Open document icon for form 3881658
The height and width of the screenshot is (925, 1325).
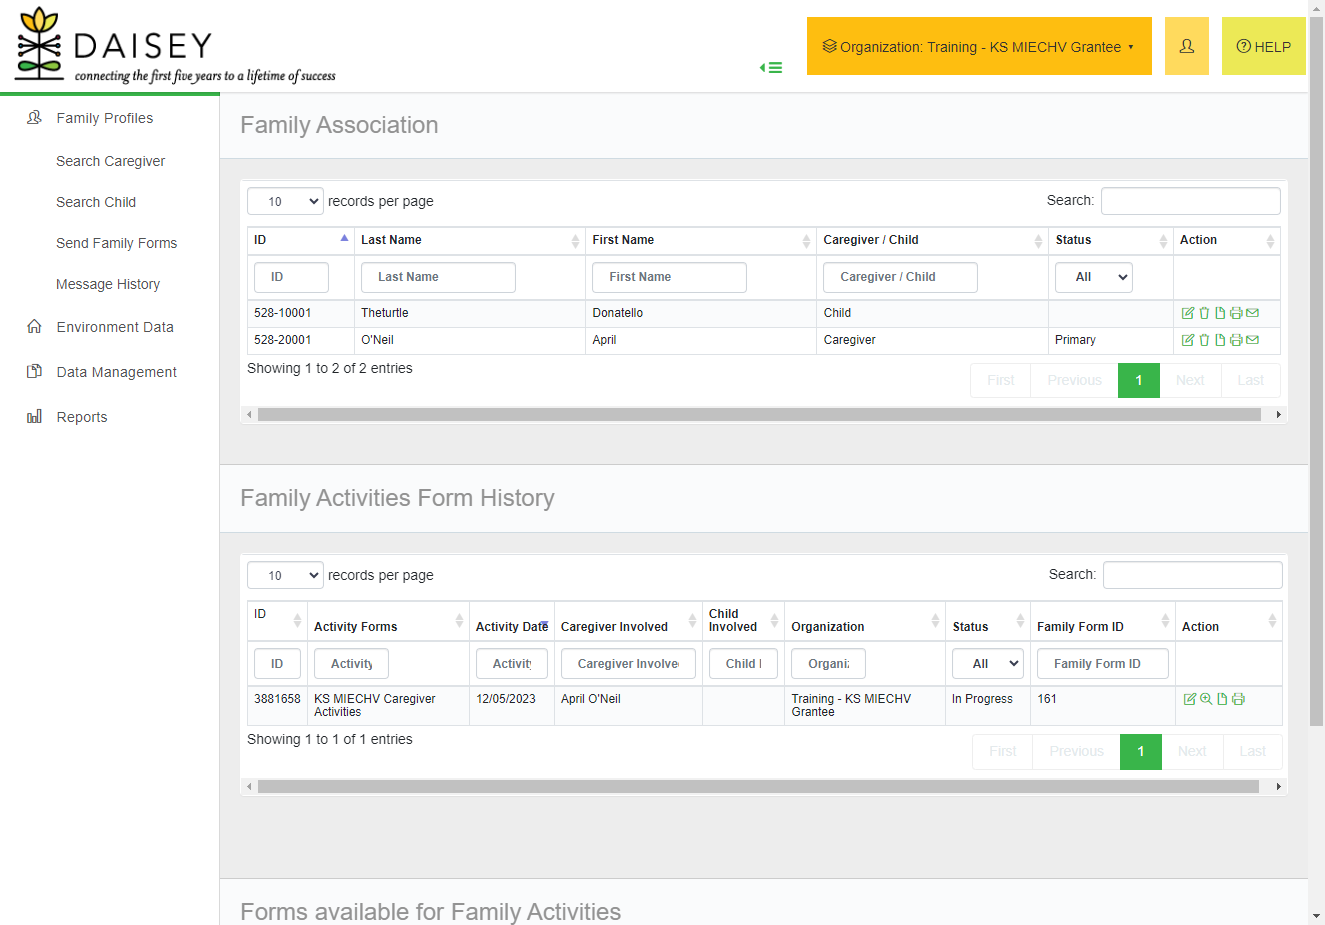tap(1222, 699)
